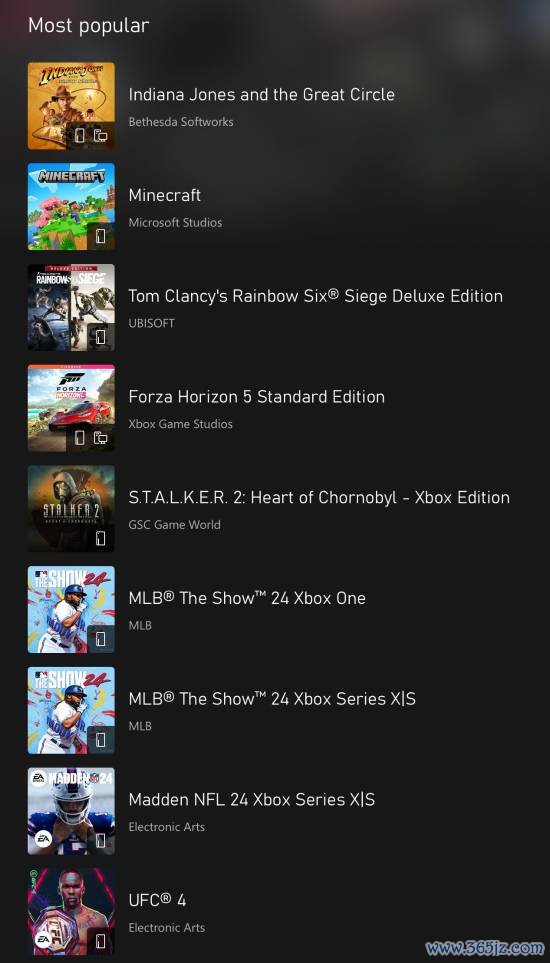
Task: Click the console icon on UFC 4 cover
Action: tap(101, 942)
